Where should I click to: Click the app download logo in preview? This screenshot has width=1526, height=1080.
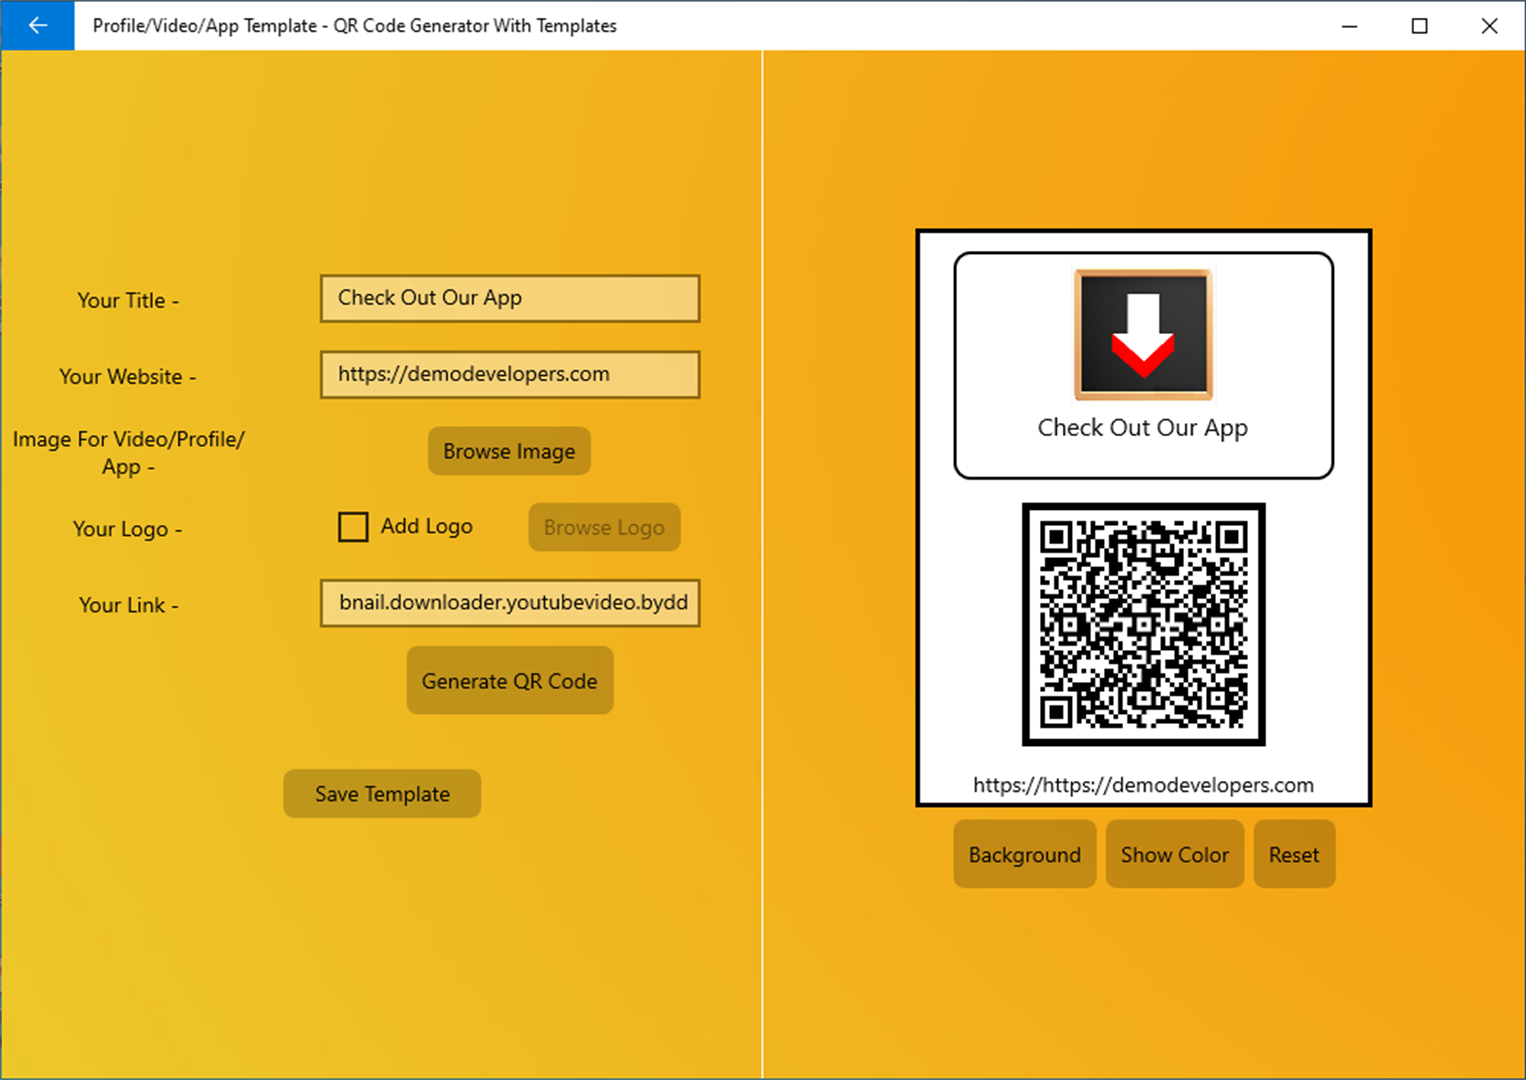click(1143, 335)
